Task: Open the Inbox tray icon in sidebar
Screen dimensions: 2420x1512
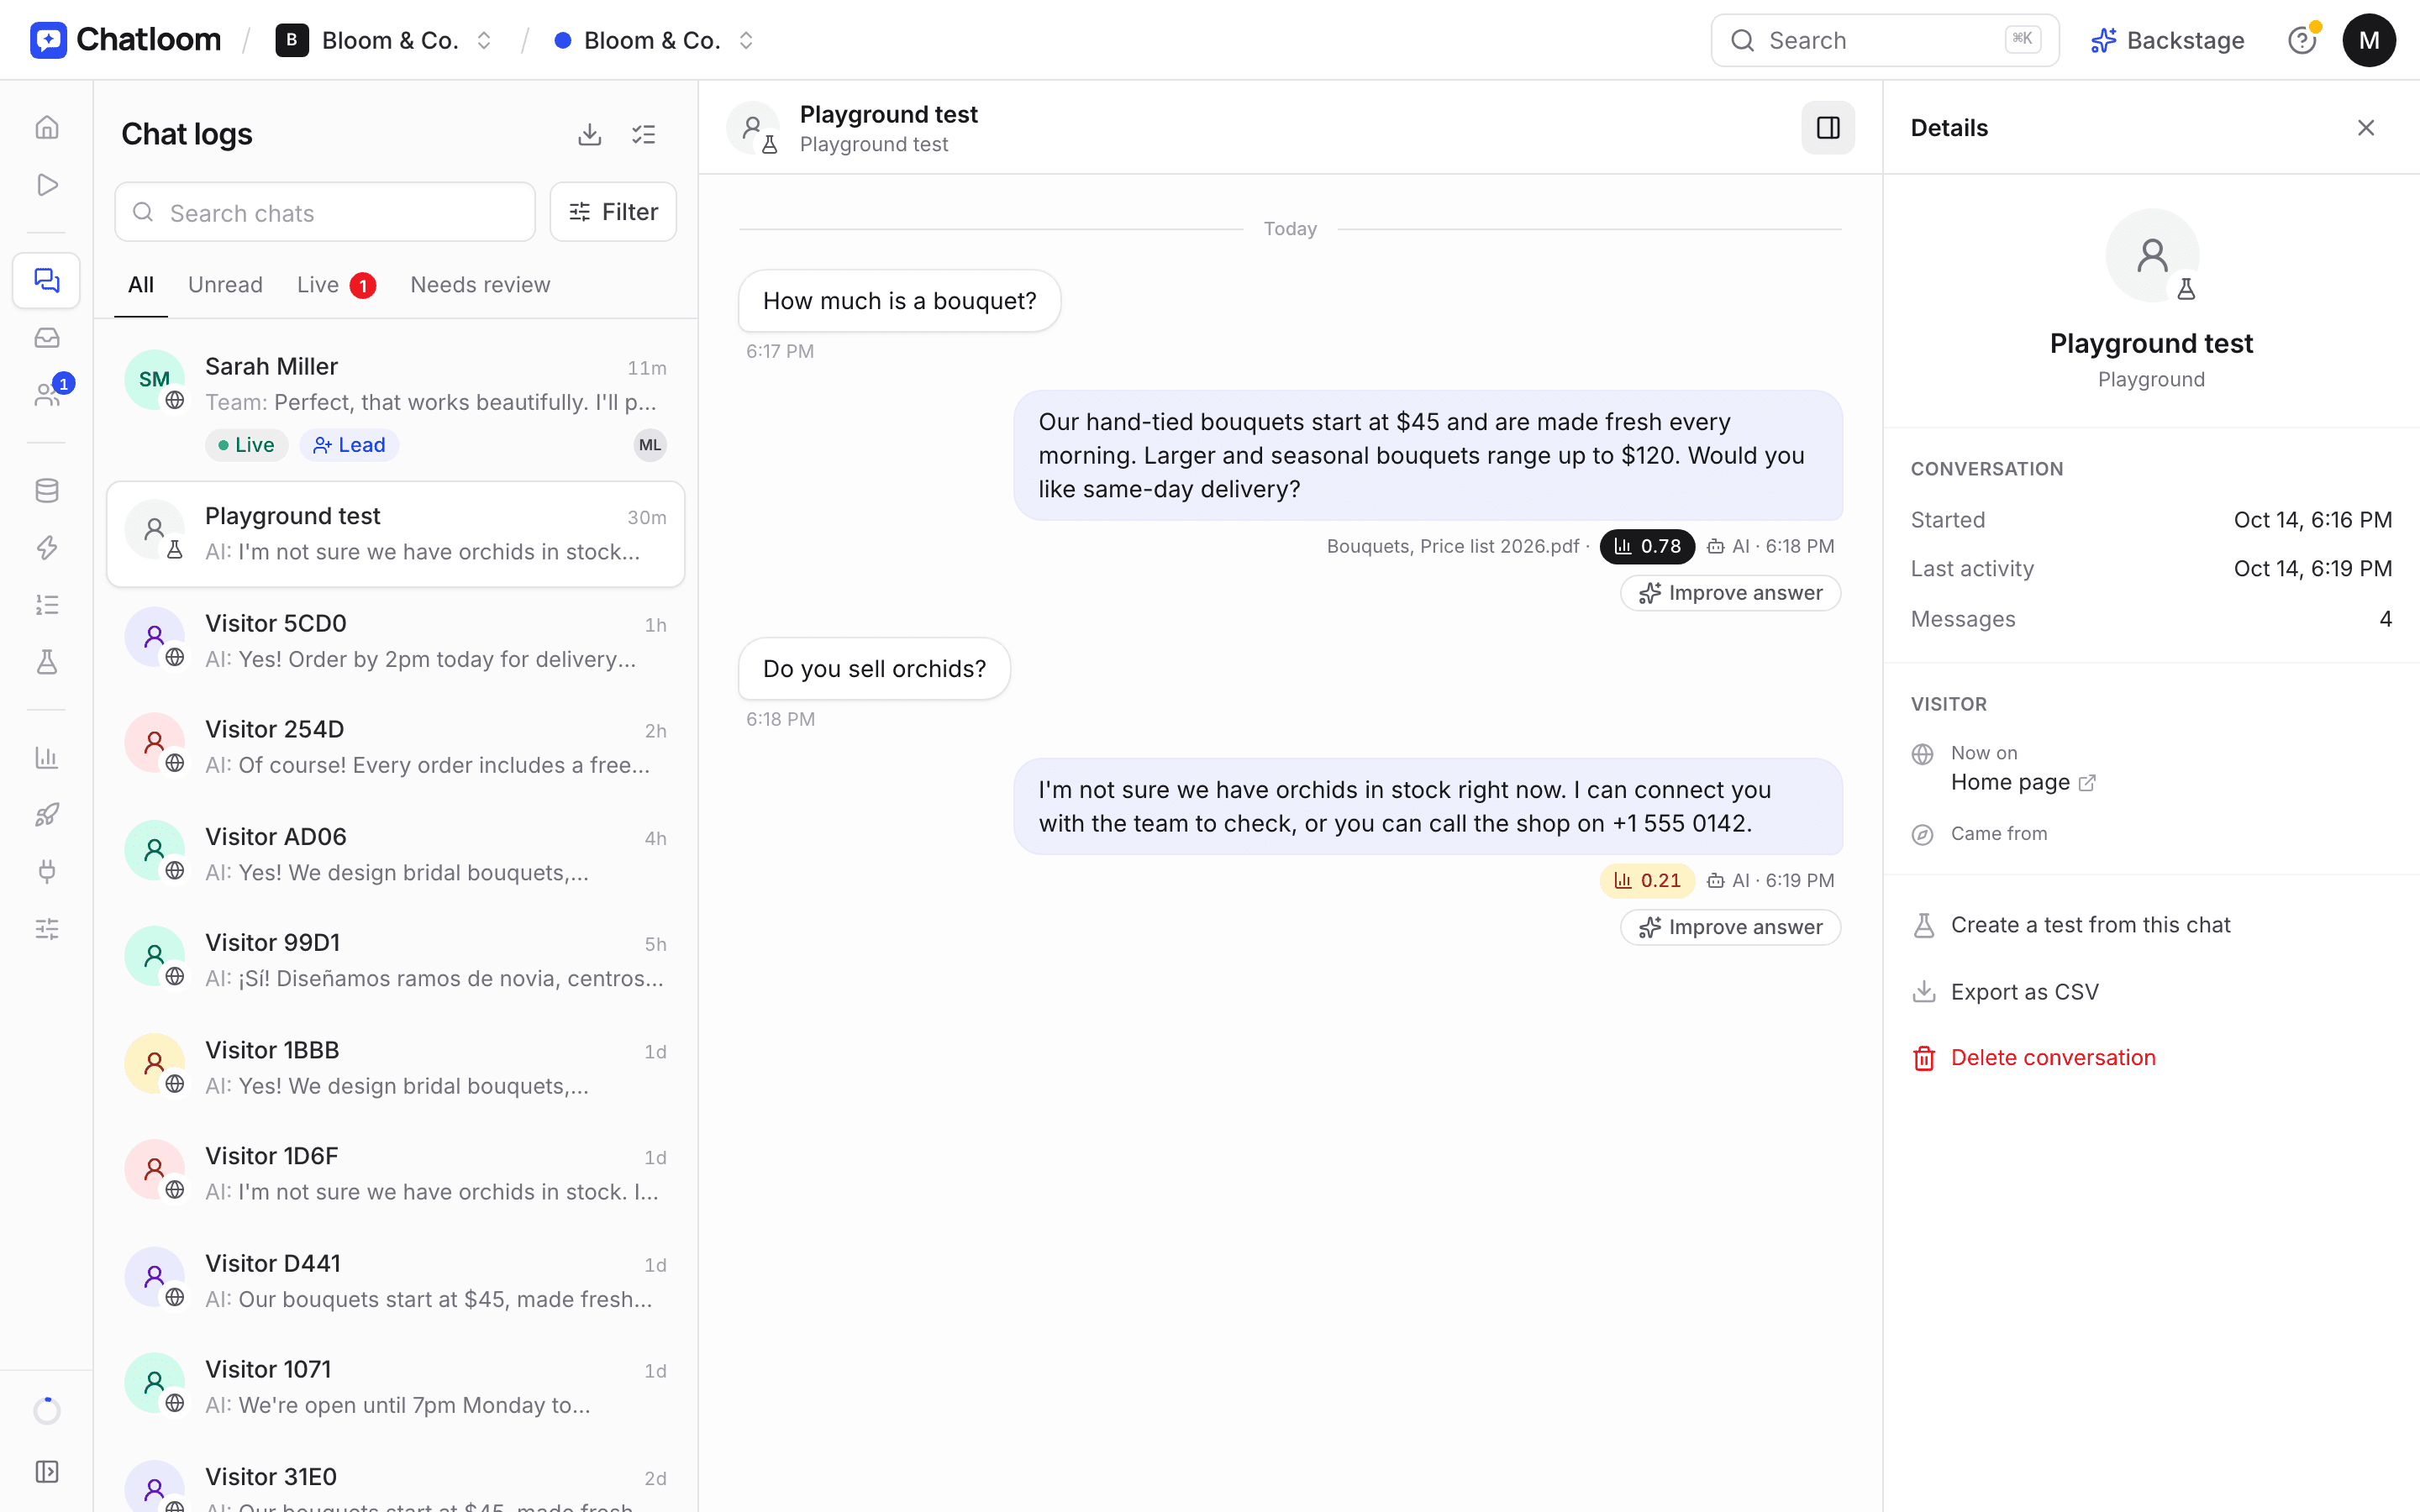Action: click(x=47, y=338)
